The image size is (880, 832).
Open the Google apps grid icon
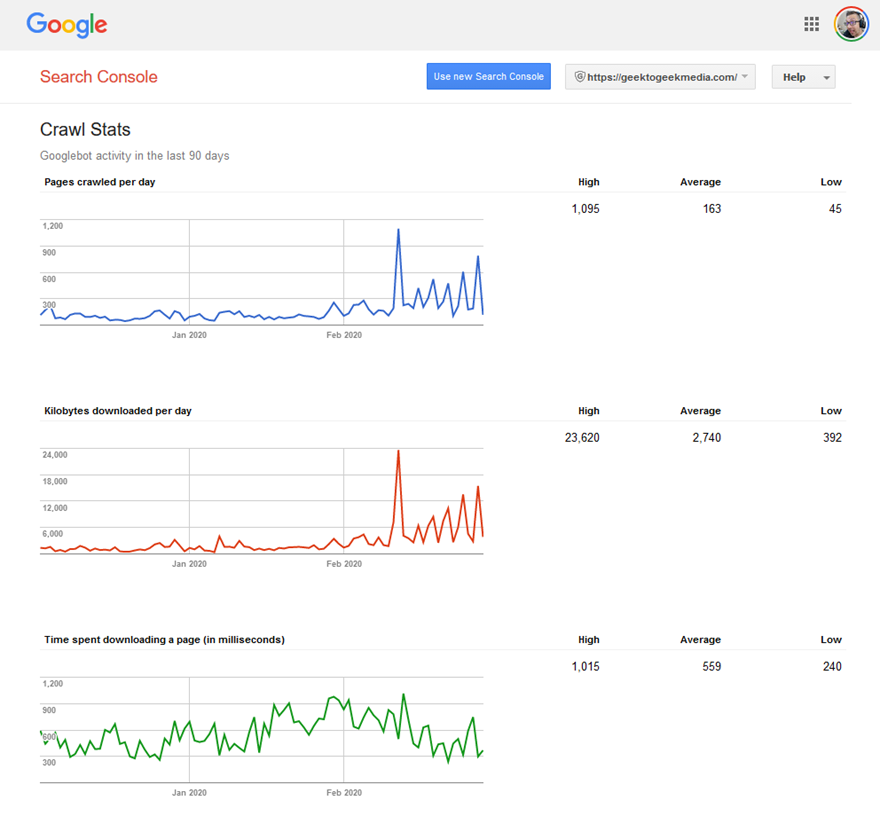(812, 24)
